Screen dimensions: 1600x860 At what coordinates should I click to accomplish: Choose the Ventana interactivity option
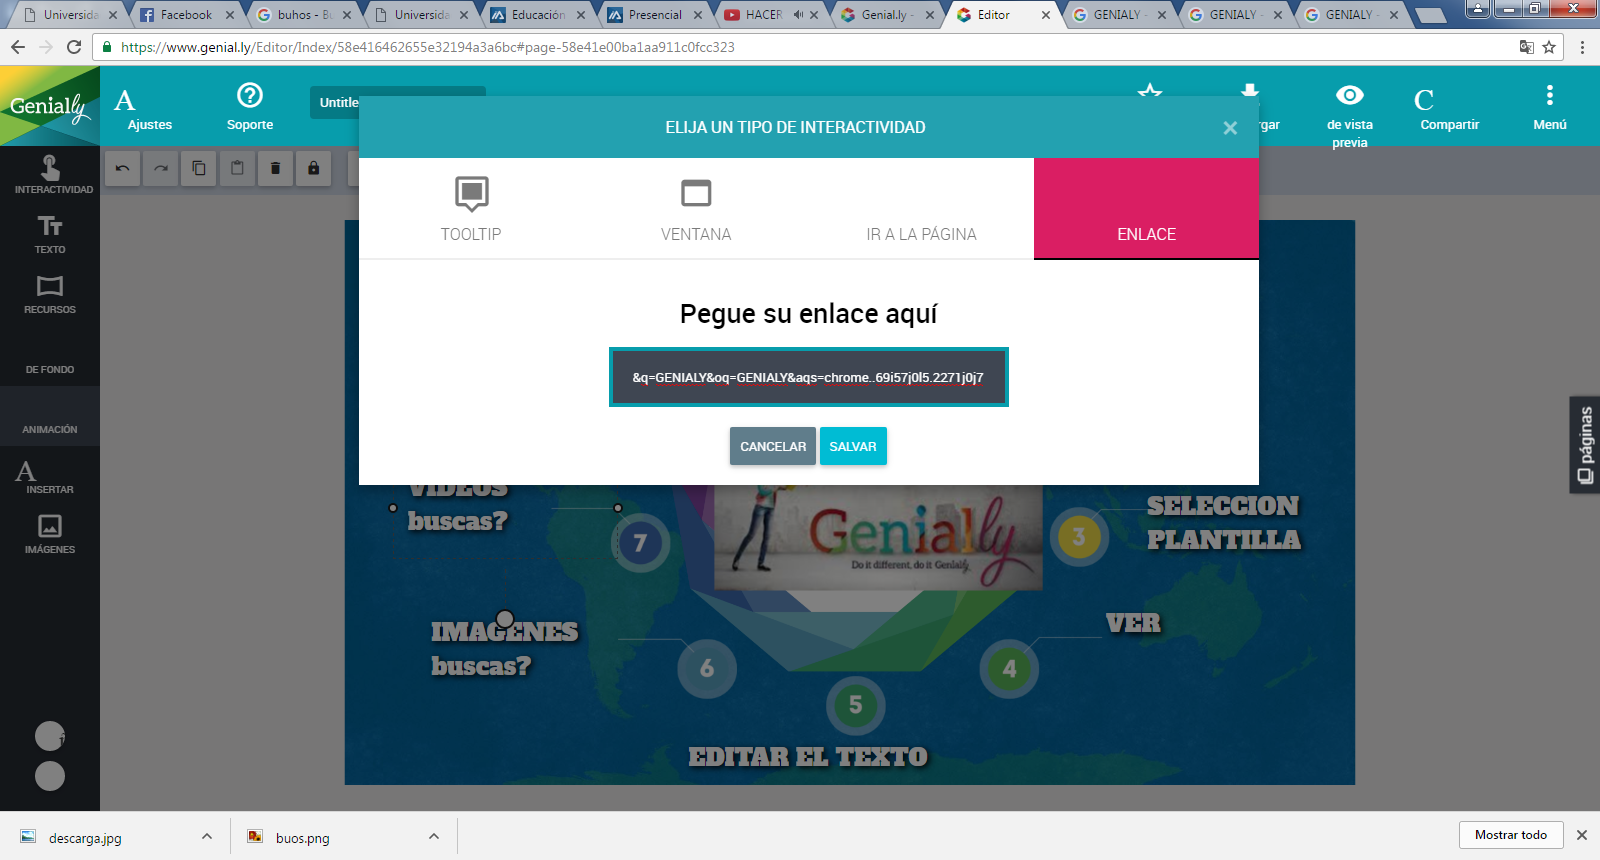click(696, 209)
